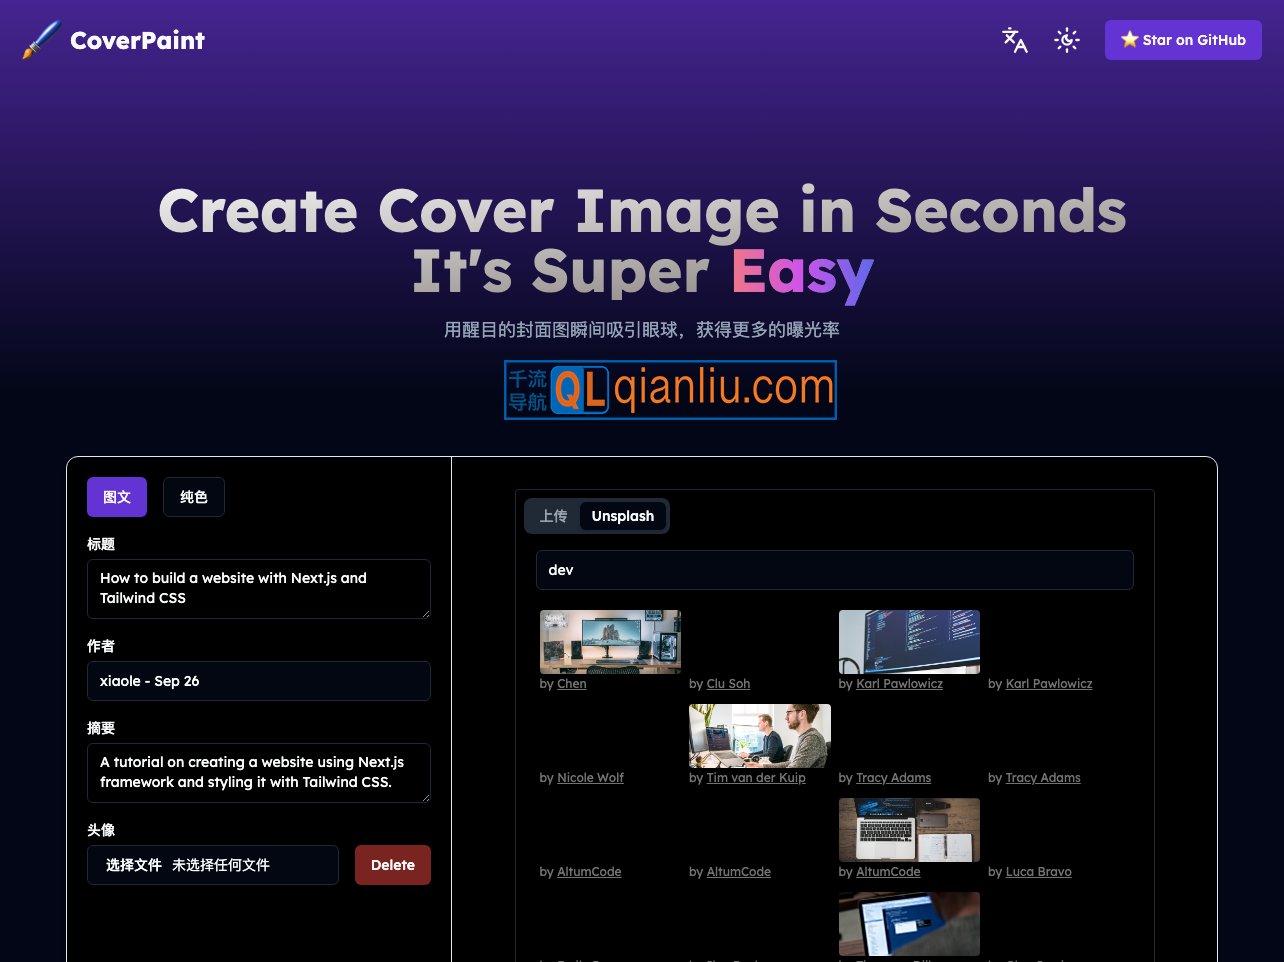Screen dimensions: 1284x962
Task: Click the Star on GitHub button
Action: coord(1183,40)
